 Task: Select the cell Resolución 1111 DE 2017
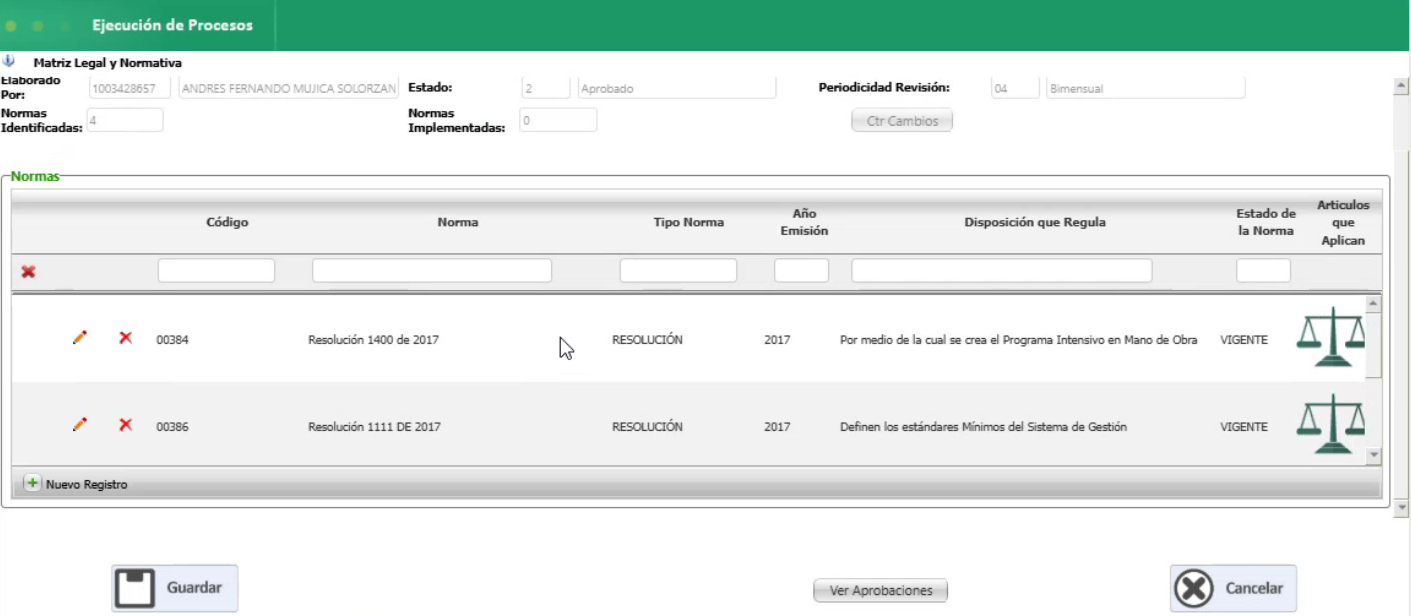[x=374, y=427]
